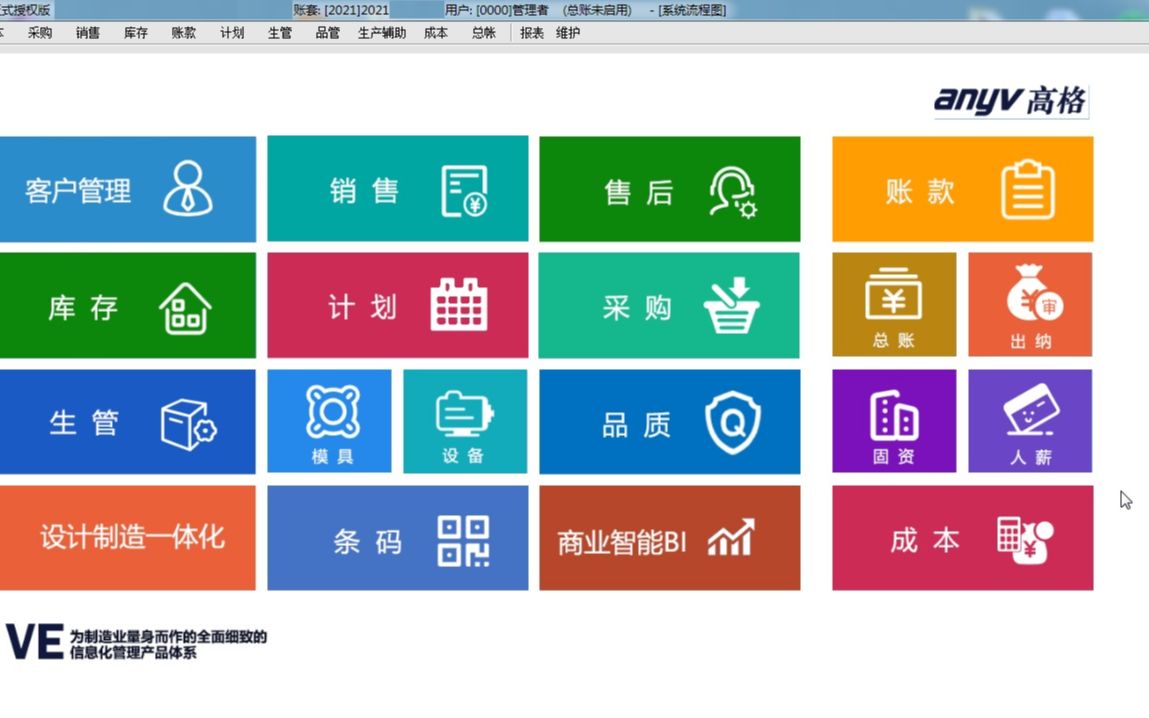The width and height of the screenshot is (1149, 718).
Task: Open the 维护 maintenance menu
Action: pos(566,32)
